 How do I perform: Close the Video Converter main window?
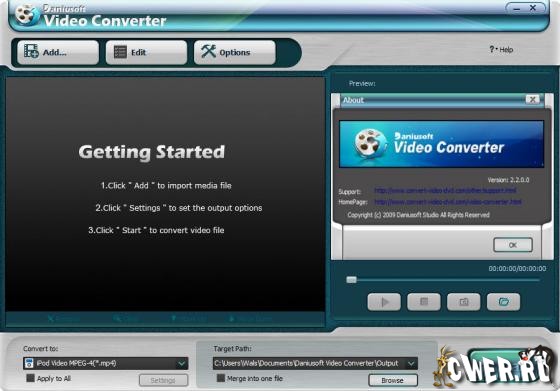pyautogui.click(x=533, y=8)
